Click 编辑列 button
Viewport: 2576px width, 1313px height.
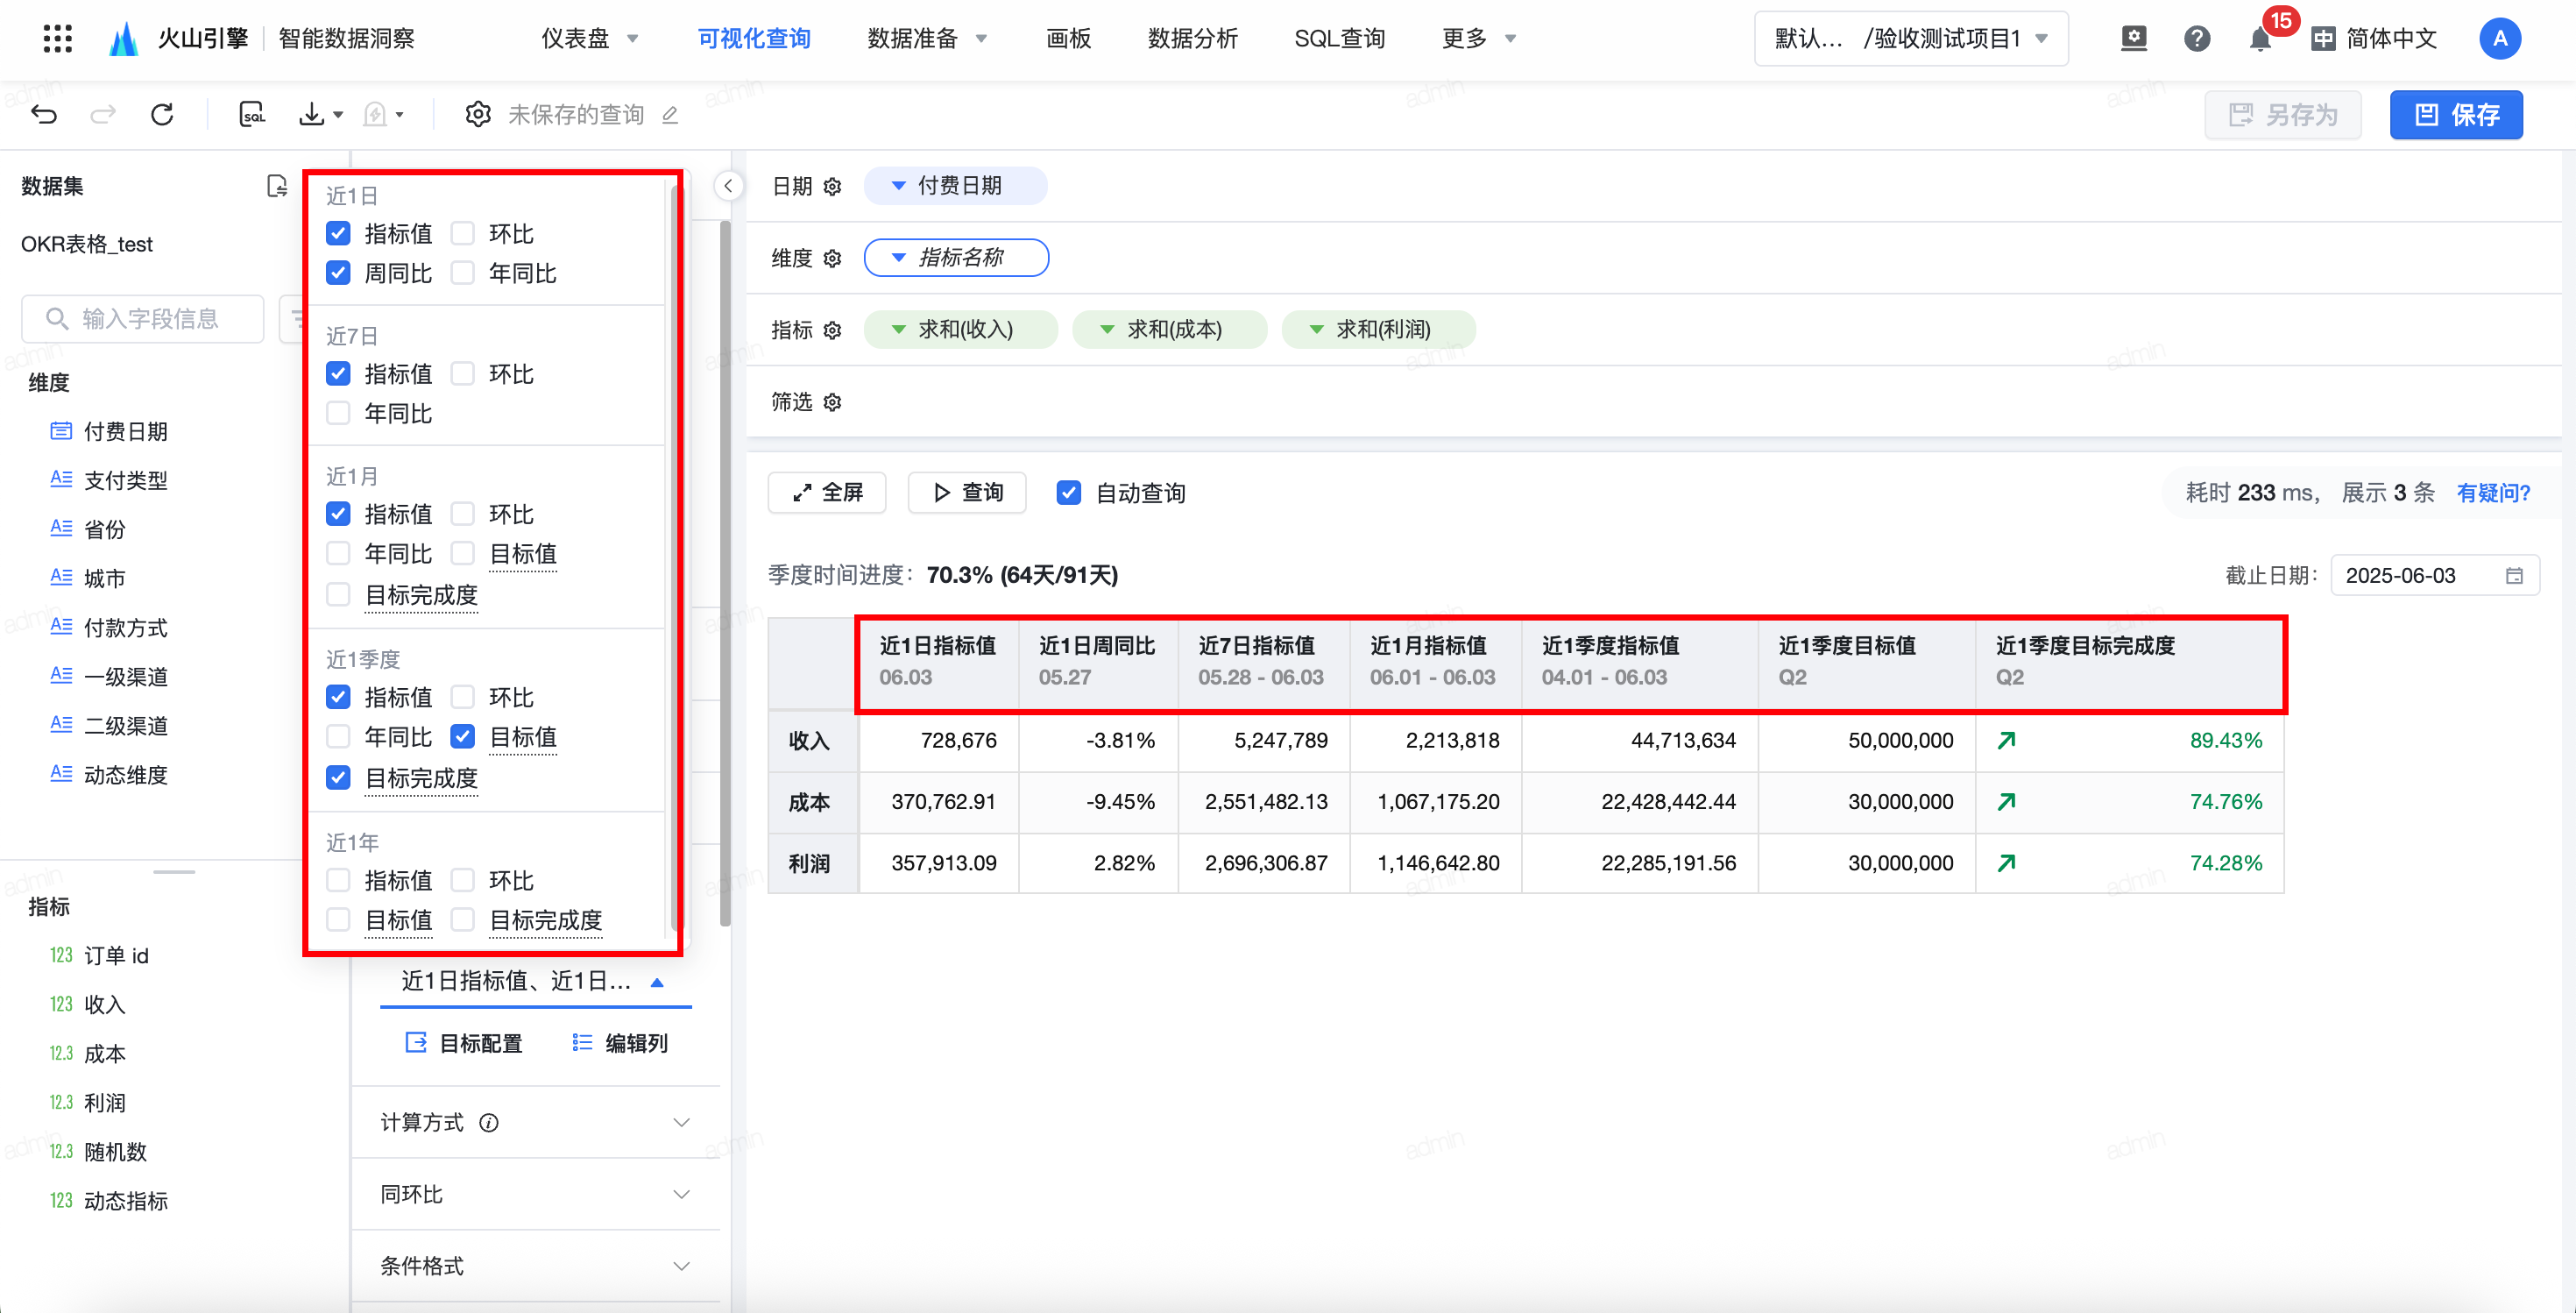click(x=620, y=1043)
